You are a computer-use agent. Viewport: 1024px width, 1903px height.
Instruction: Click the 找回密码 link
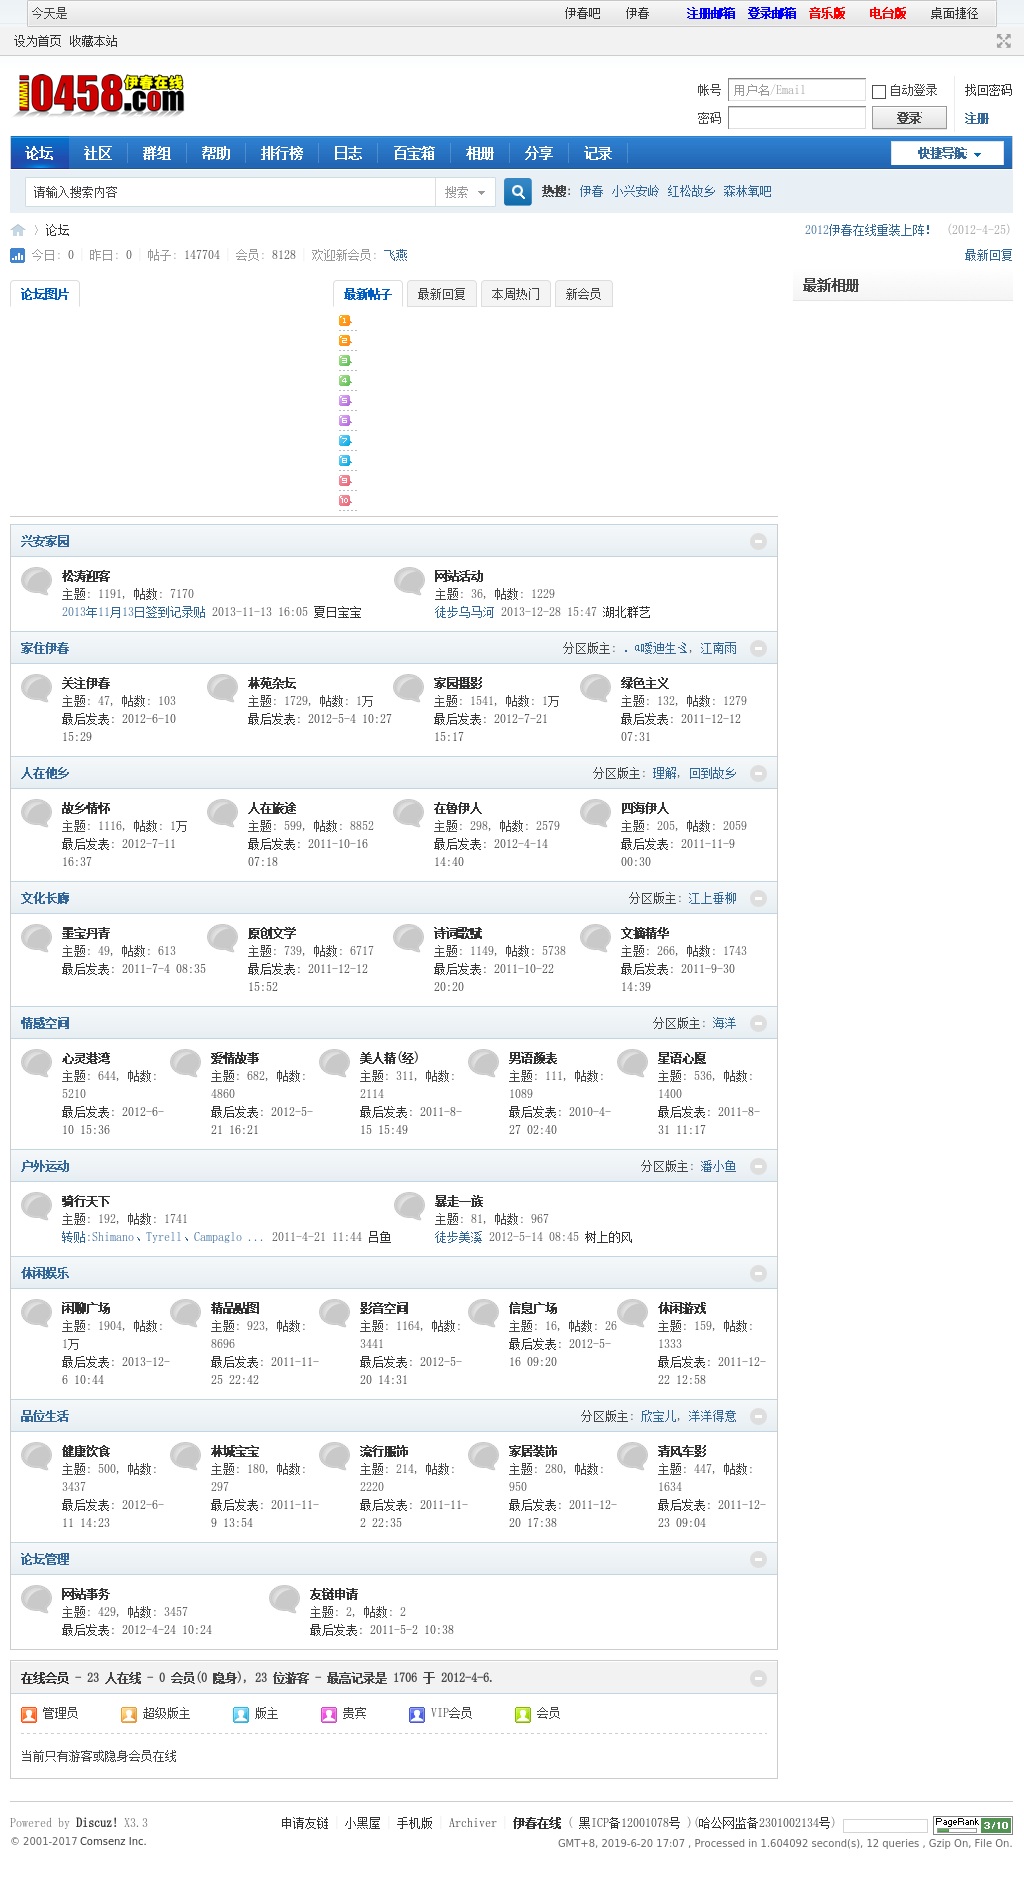point(988,90)
